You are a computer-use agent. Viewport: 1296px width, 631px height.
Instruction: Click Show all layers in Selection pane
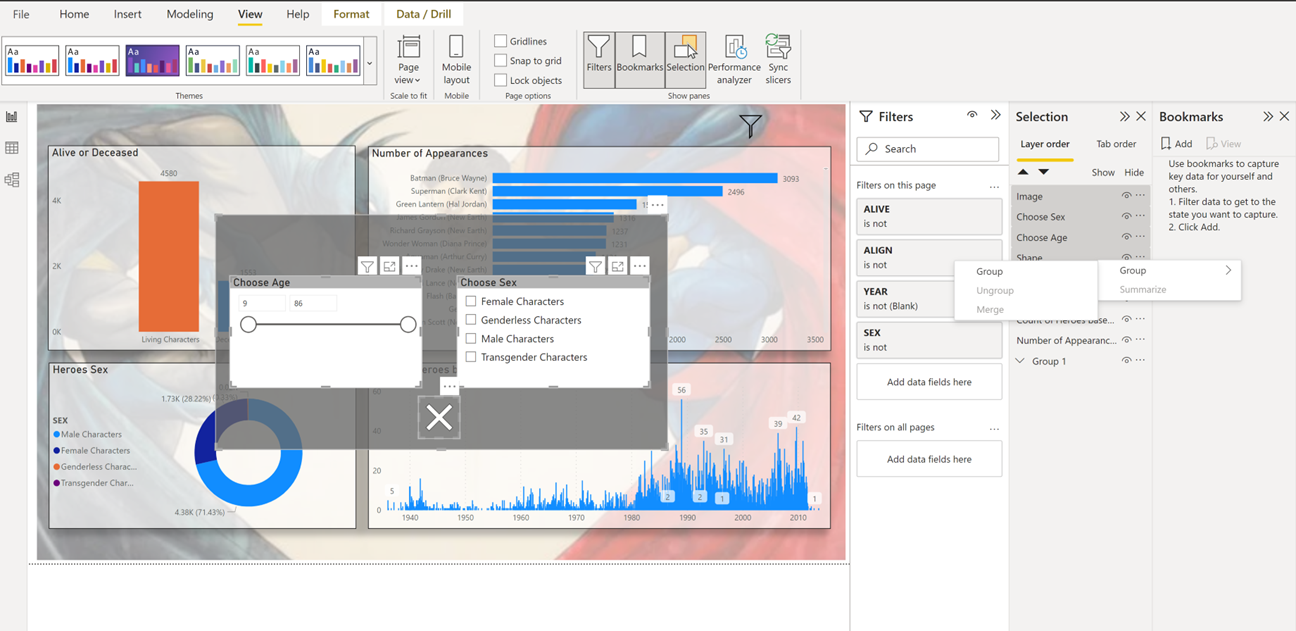click(x=1103, y=172)
